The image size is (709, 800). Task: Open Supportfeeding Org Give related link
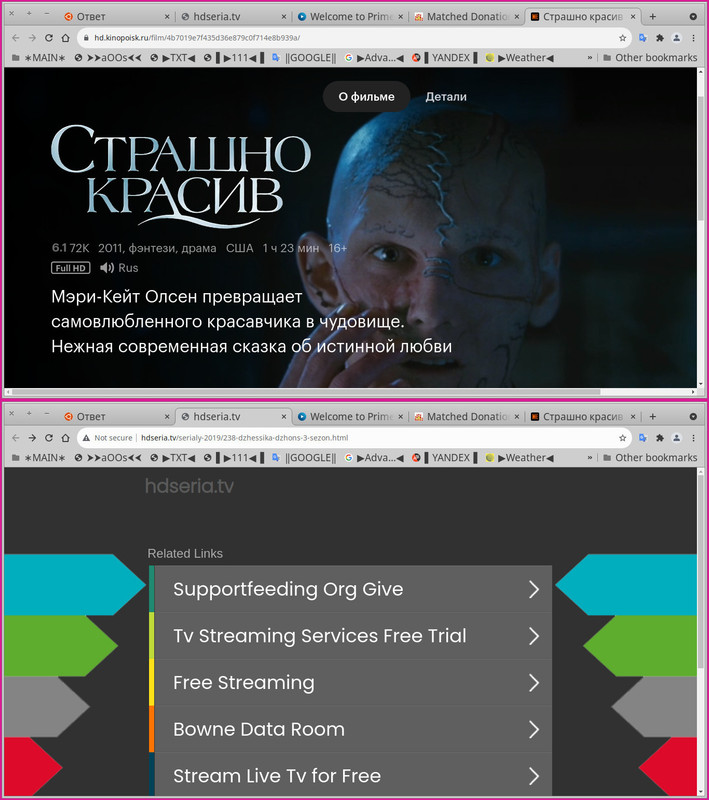[350, 589]
